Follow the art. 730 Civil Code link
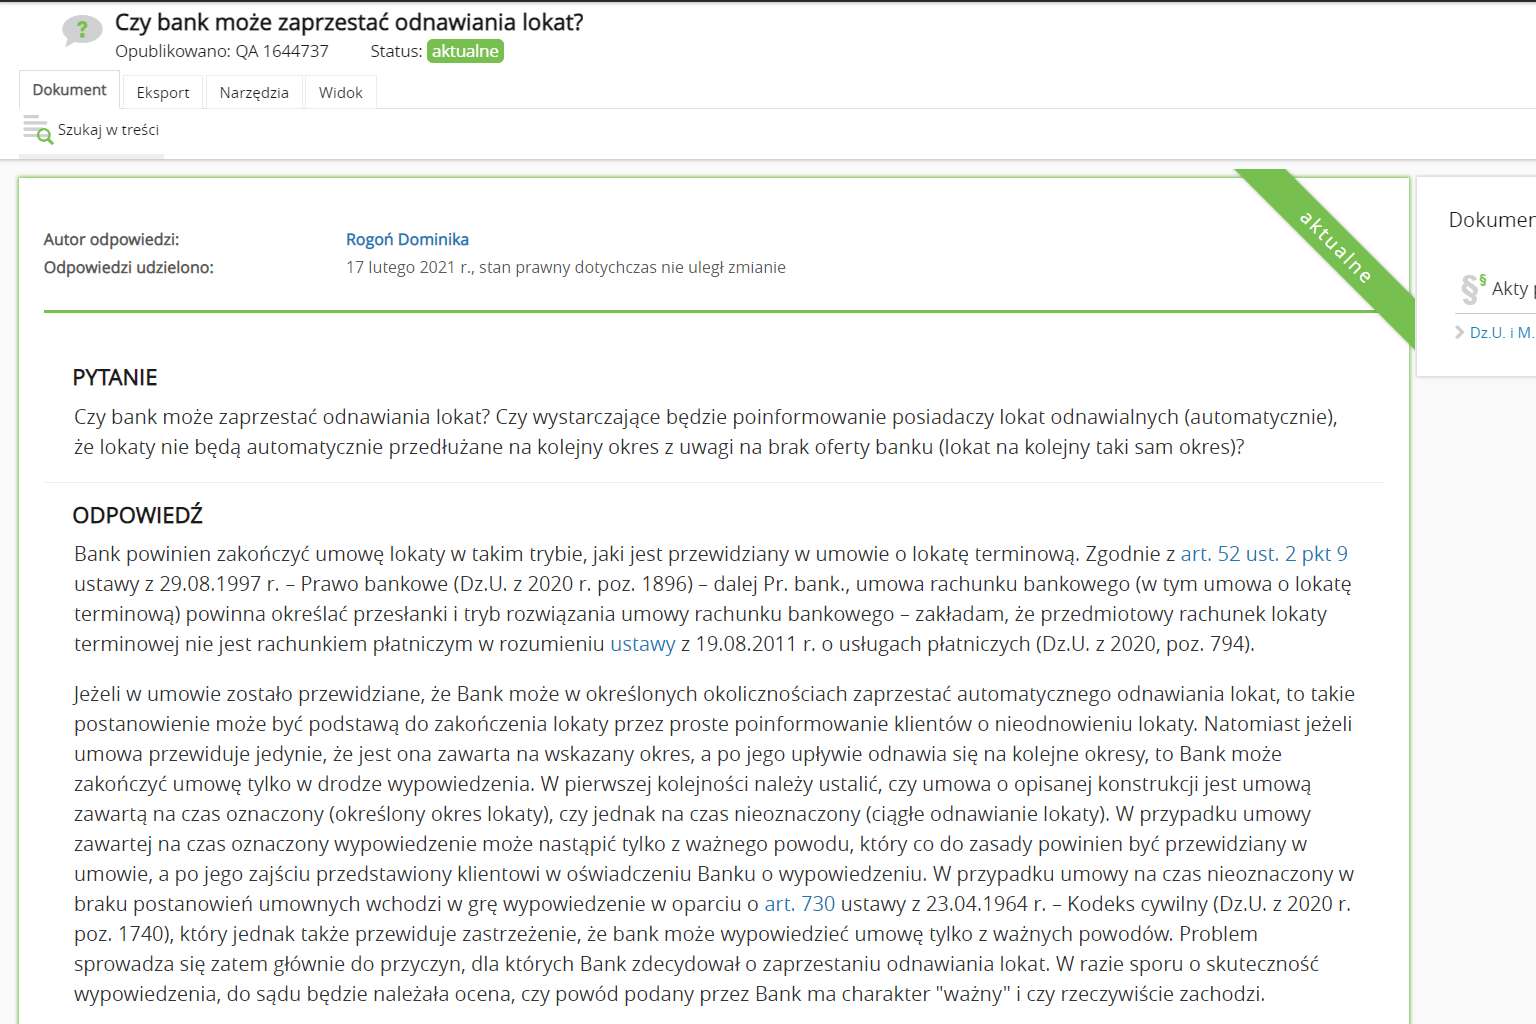Screen dimensions: 1536x1024 (x=799, y=904)
